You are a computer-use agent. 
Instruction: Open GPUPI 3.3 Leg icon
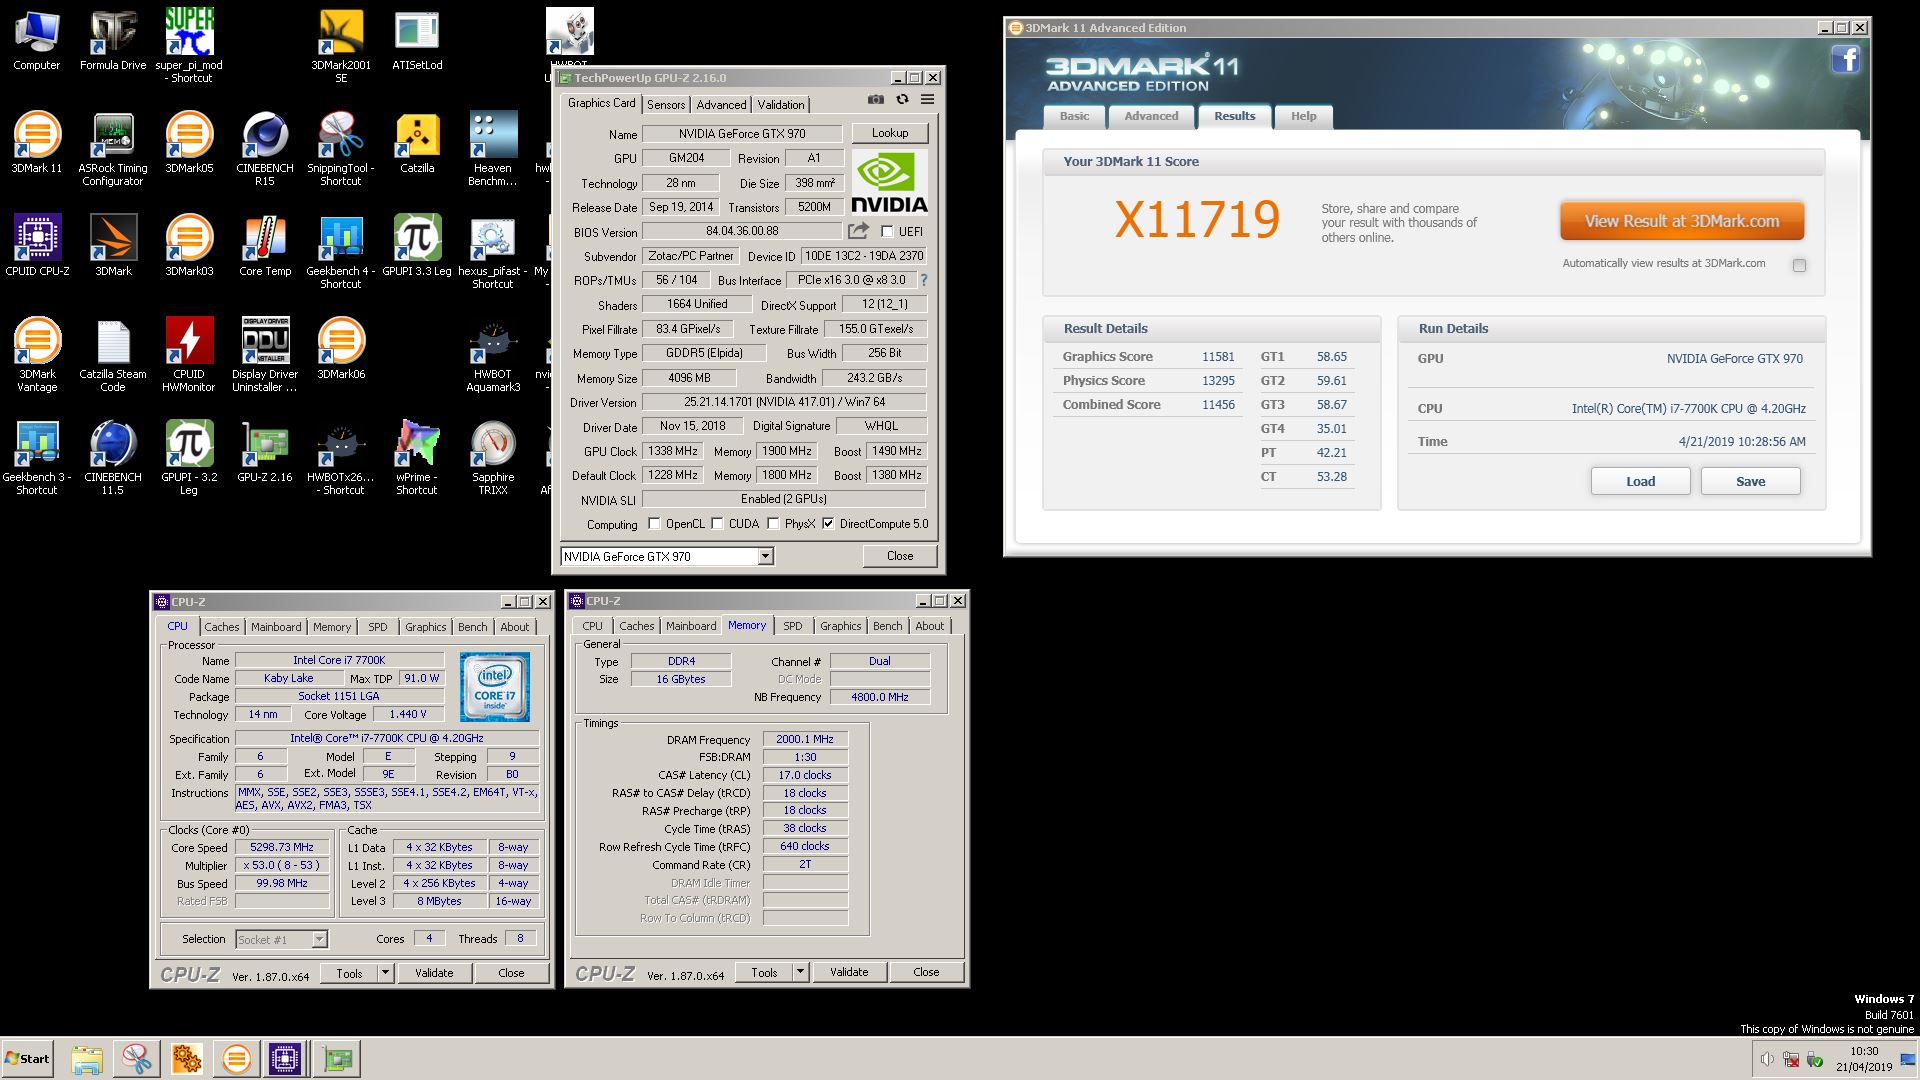417,245
